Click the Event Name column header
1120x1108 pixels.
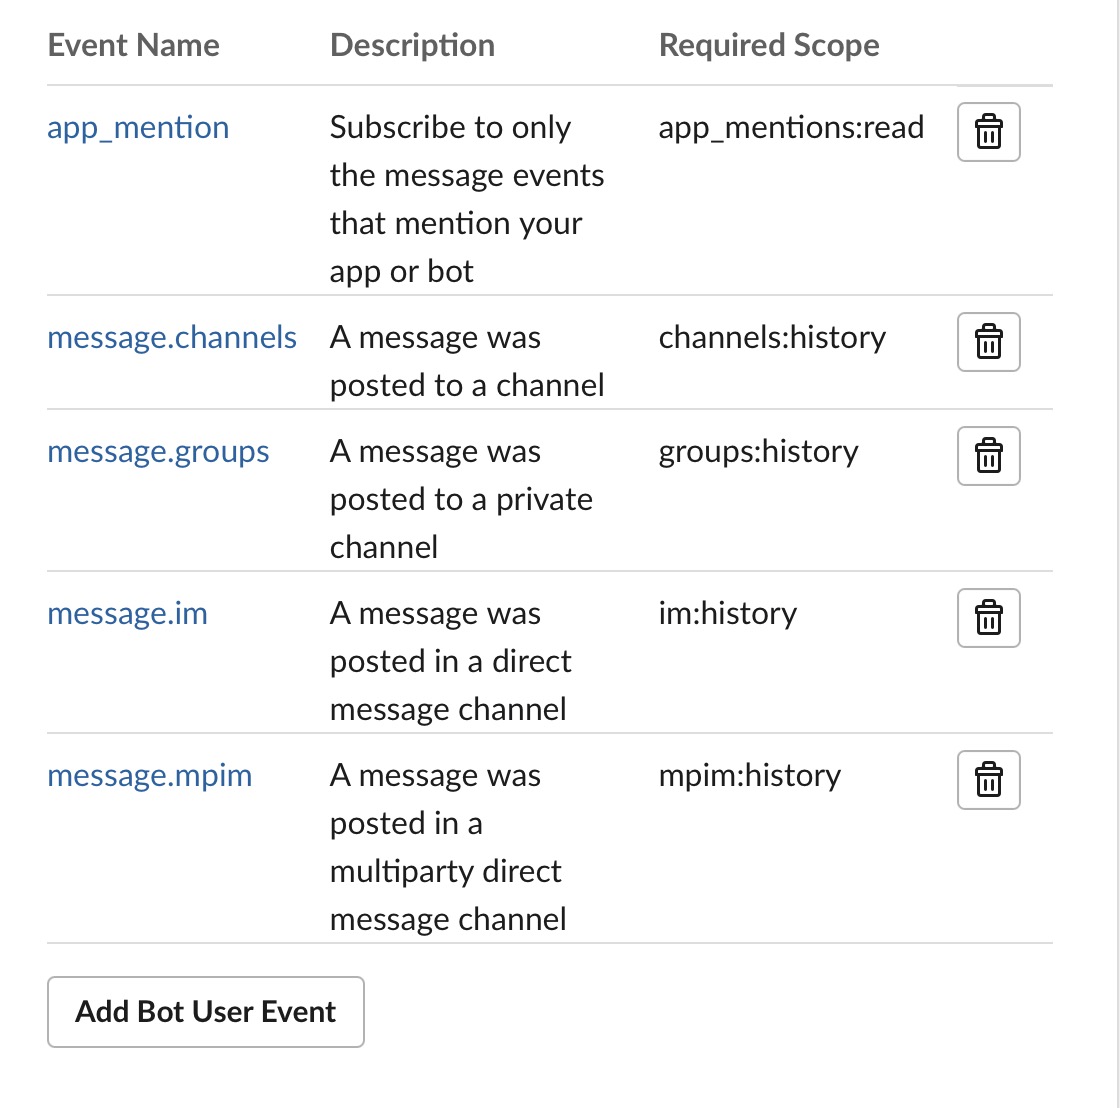click(133, 45)
